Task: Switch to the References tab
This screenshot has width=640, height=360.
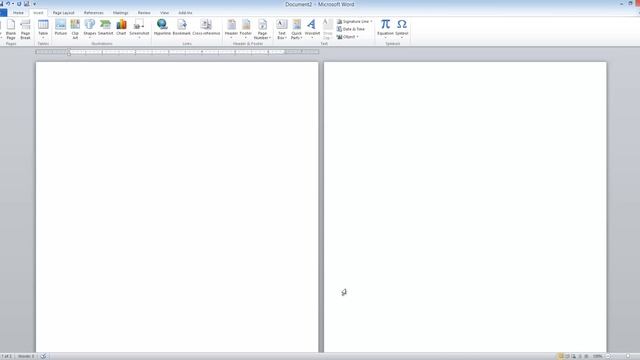Action: (93, 13)
